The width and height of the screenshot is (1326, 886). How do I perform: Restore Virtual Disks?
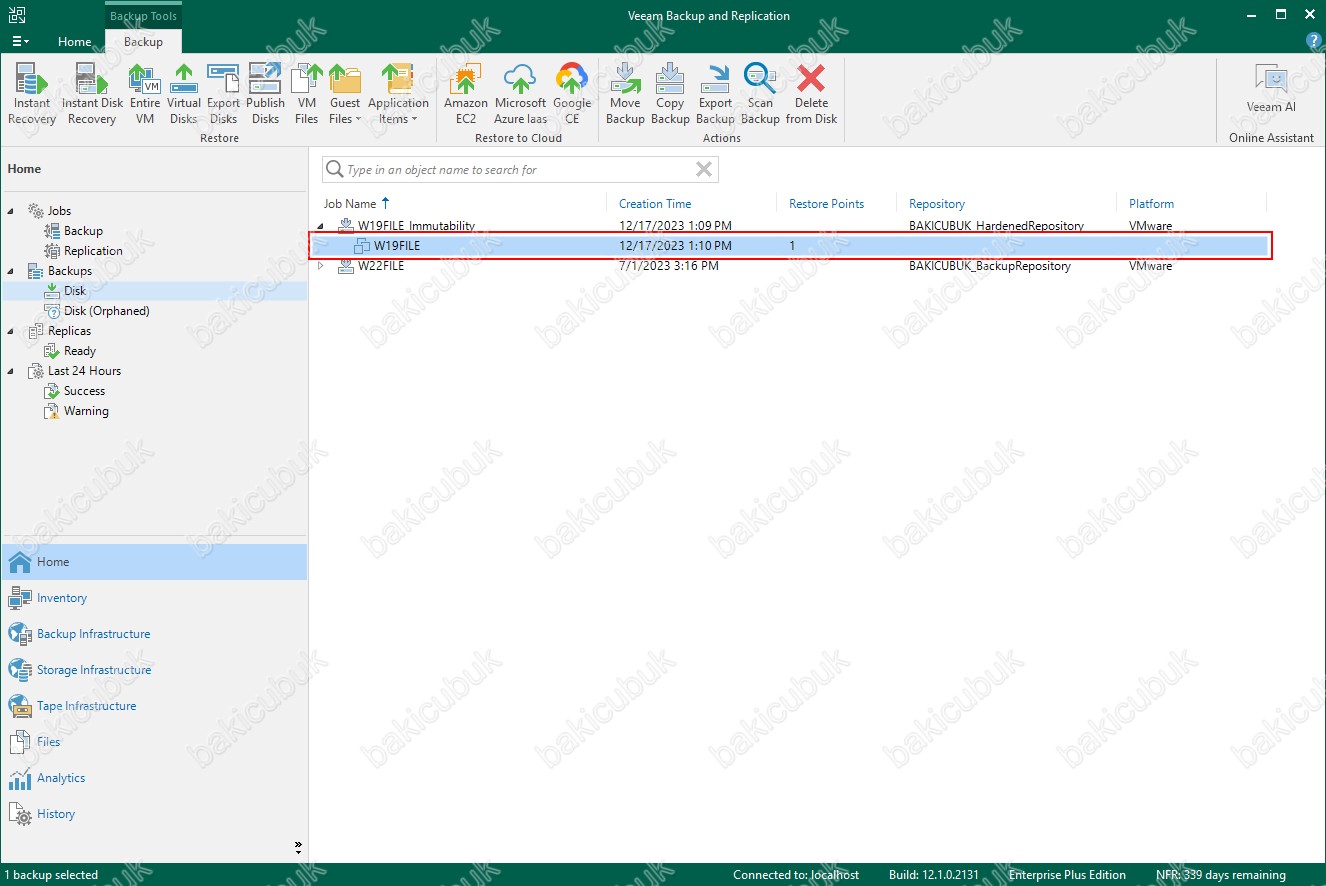pyautogui.click(x=184, y=94)
